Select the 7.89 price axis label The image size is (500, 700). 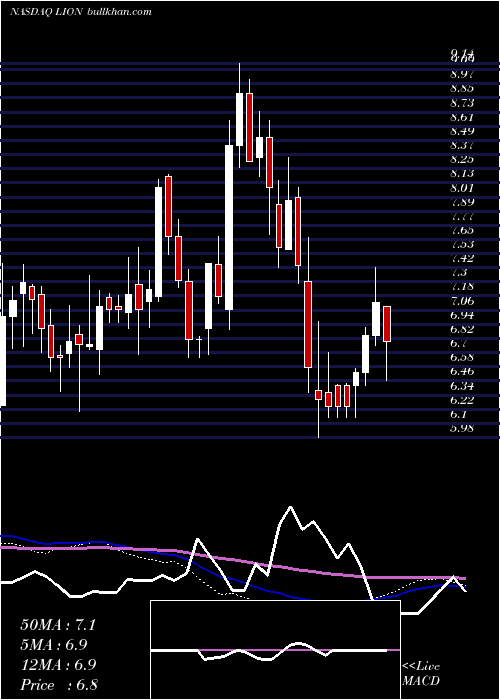click(x=462, y=202)
